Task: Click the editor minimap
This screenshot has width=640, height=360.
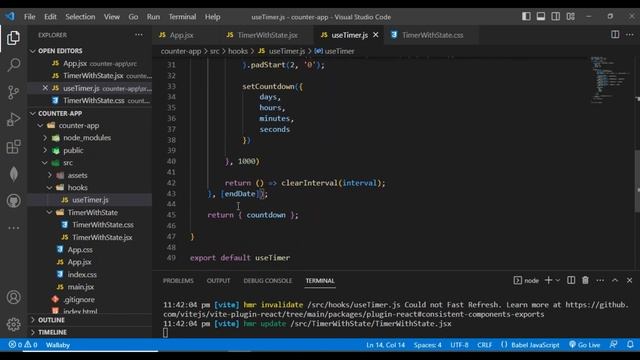Action: pos(610,80)
